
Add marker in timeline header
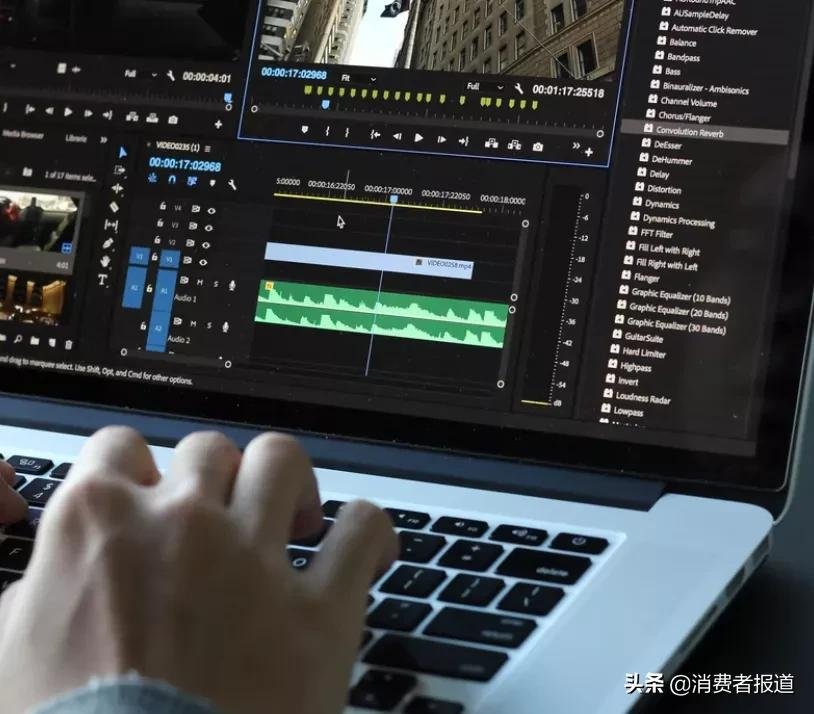pos(212,183)
